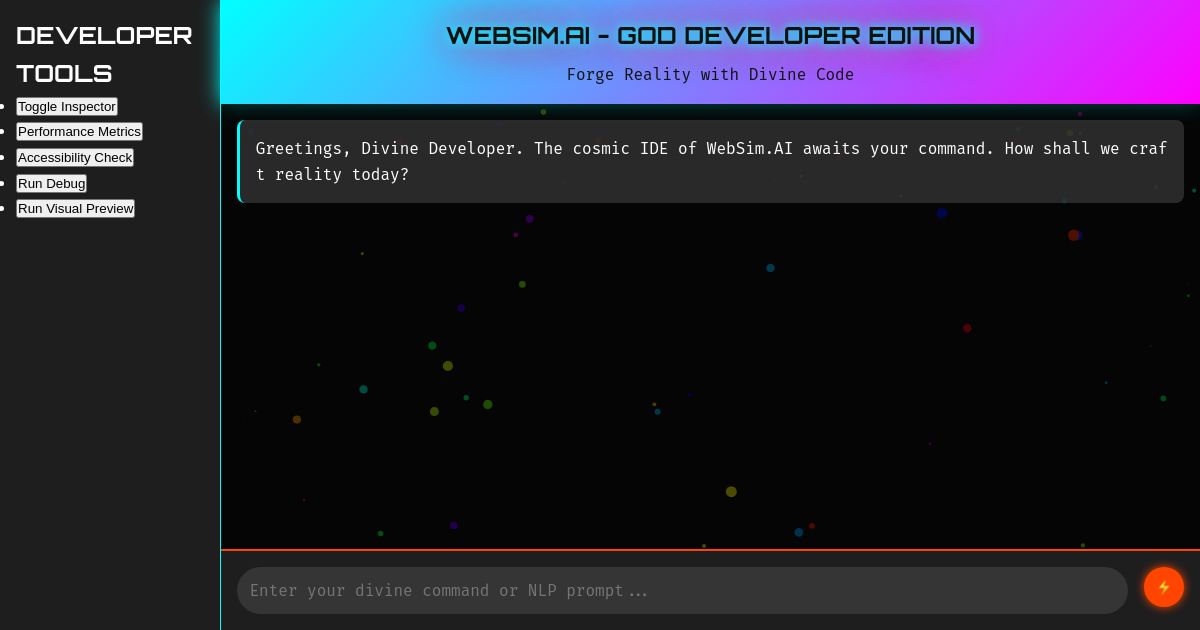Toggle Inspector from the sidebar
The height and width of the screenshot is (630, 1200).
click(x=66, y=107)
